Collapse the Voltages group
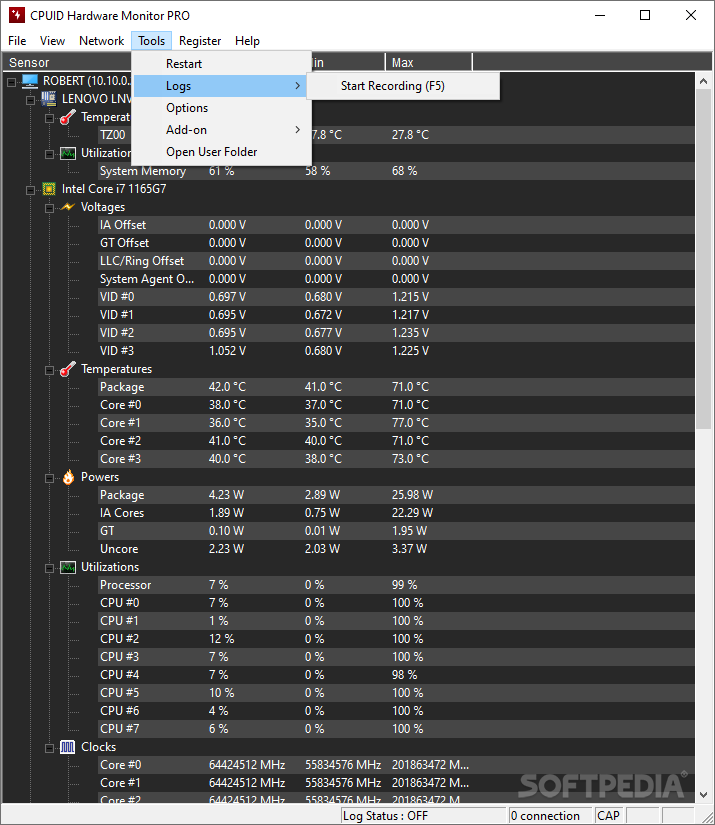 (49, 208)
